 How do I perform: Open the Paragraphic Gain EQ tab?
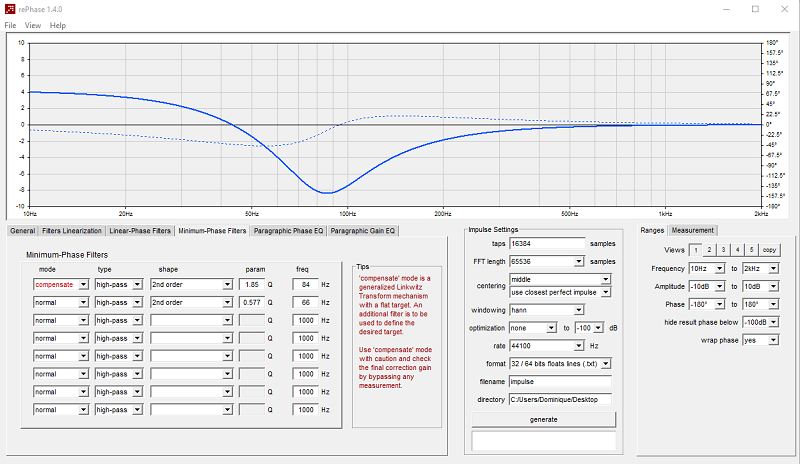coord(362,231)
